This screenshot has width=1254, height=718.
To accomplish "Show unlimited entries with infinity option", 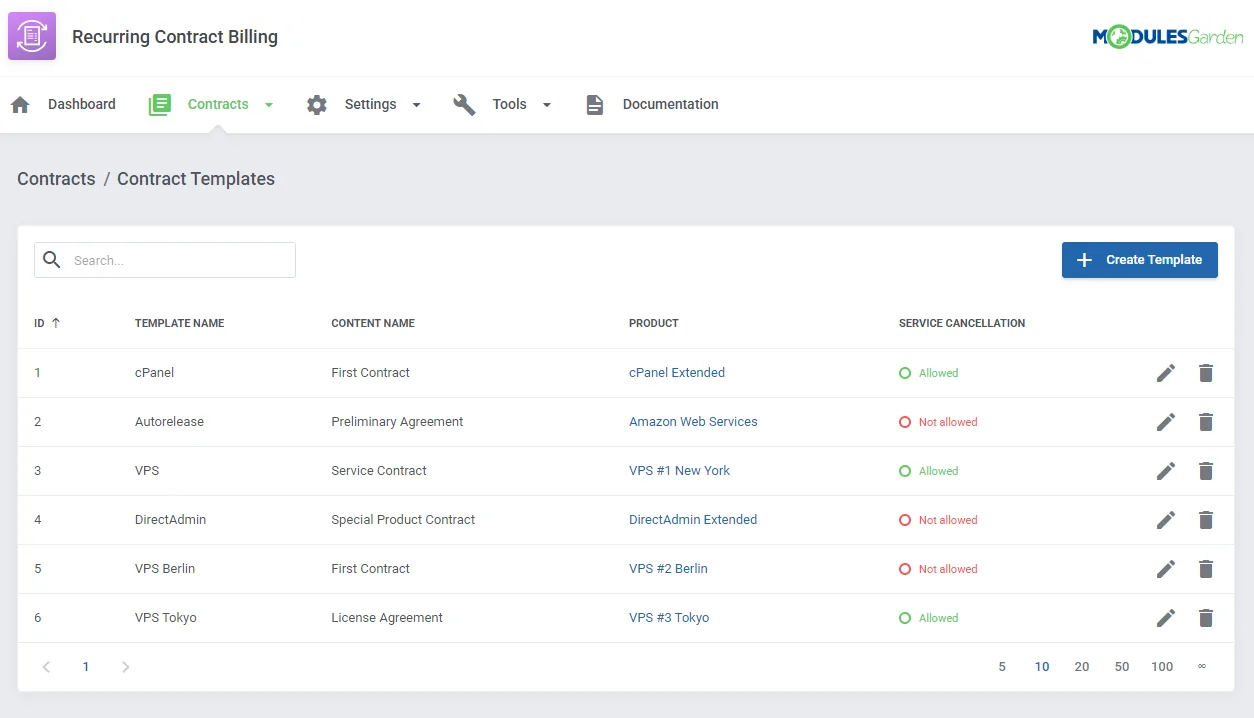I will 1202,667.
